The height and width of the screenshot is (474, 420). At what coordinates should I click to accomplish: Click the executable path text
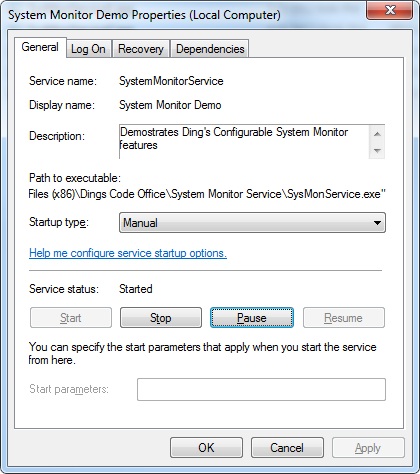207,194
